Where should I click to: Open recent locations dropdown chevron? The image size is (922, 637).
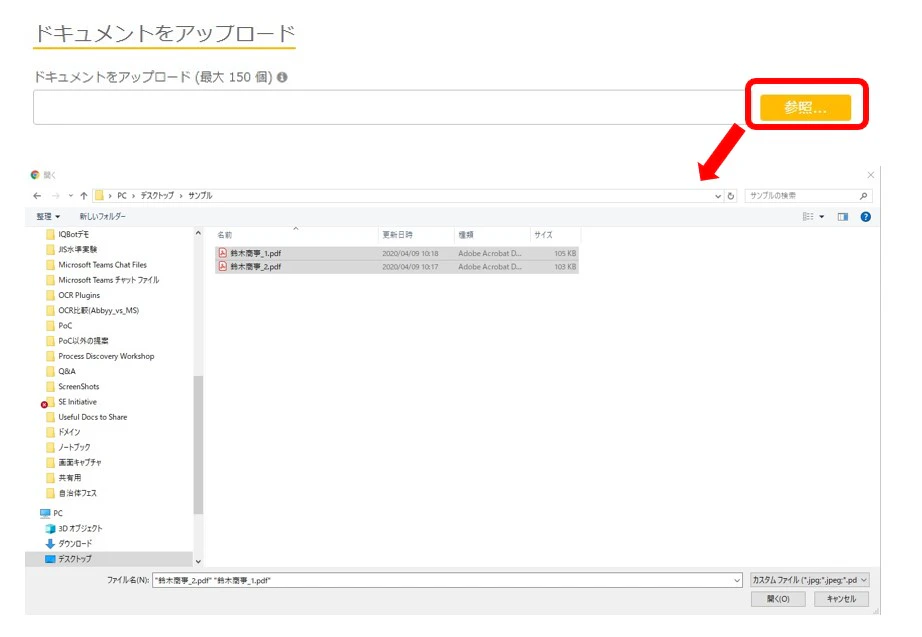71,196
